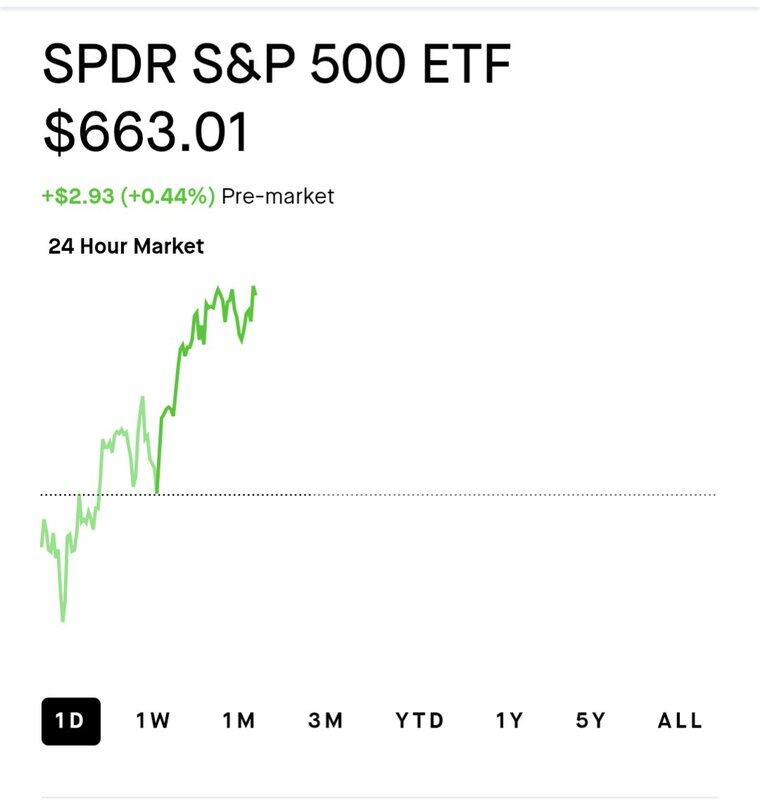
Task: Click the latest endpoint of the price line
Action: pos(256,291)
